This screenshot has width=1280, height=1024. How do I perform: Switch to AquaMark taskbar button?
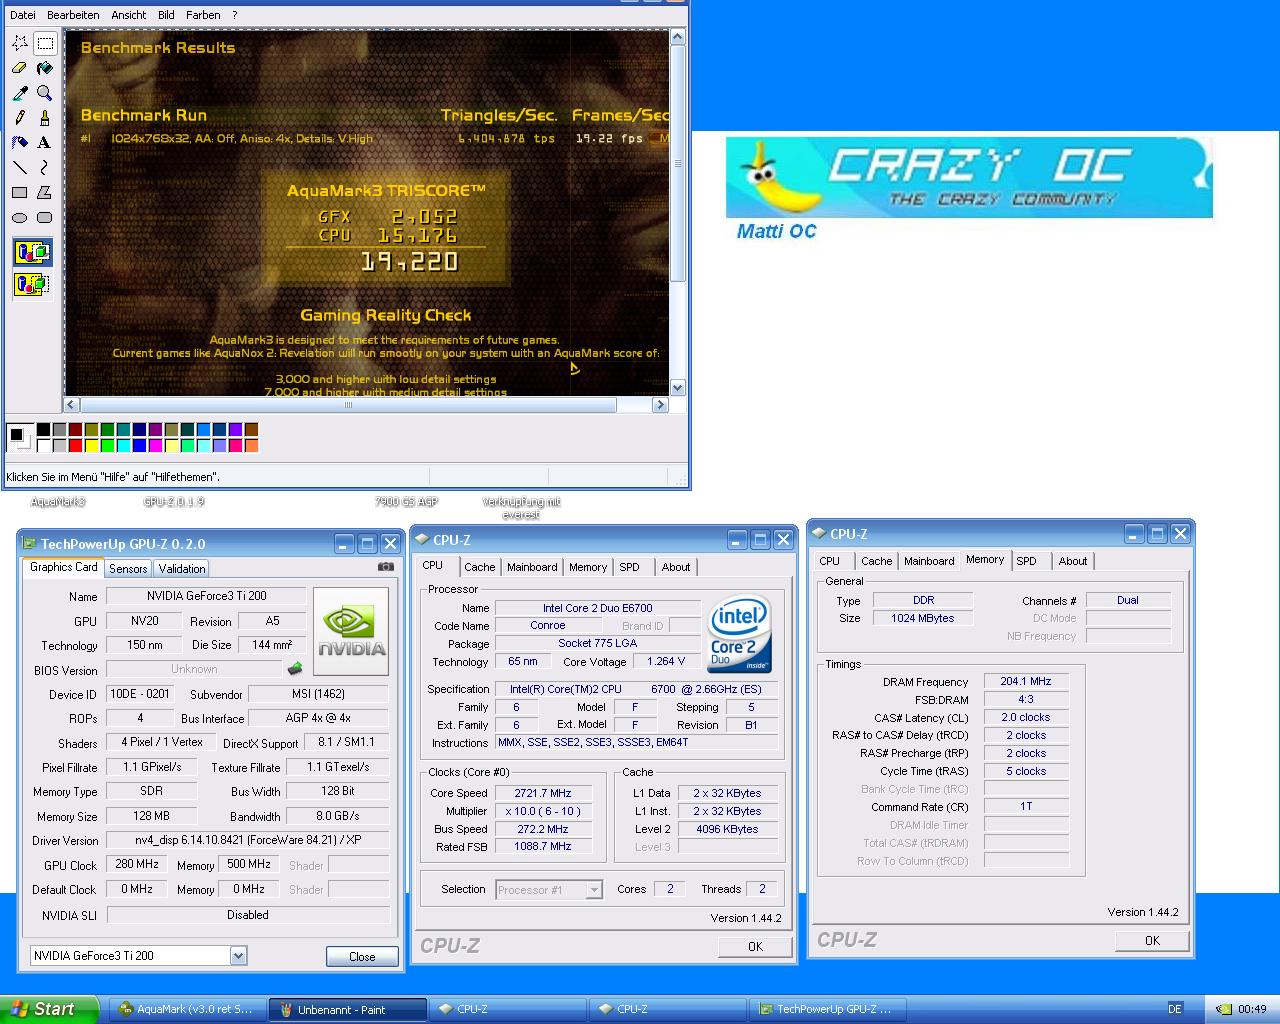pos(187,1010)
